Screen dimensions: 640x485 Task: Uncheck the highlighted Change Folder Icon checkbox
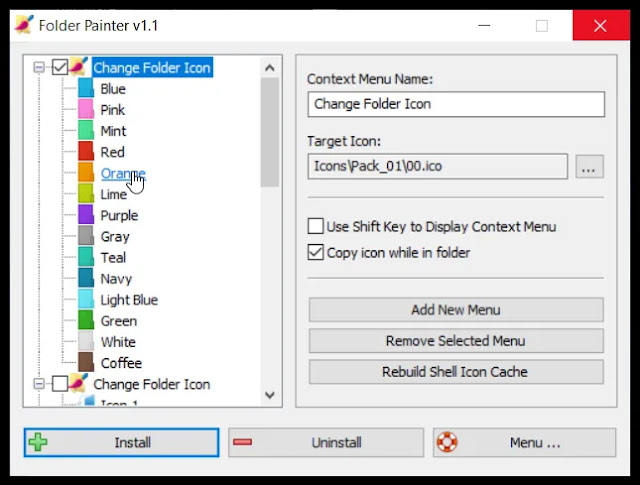[x=60, y=67]
